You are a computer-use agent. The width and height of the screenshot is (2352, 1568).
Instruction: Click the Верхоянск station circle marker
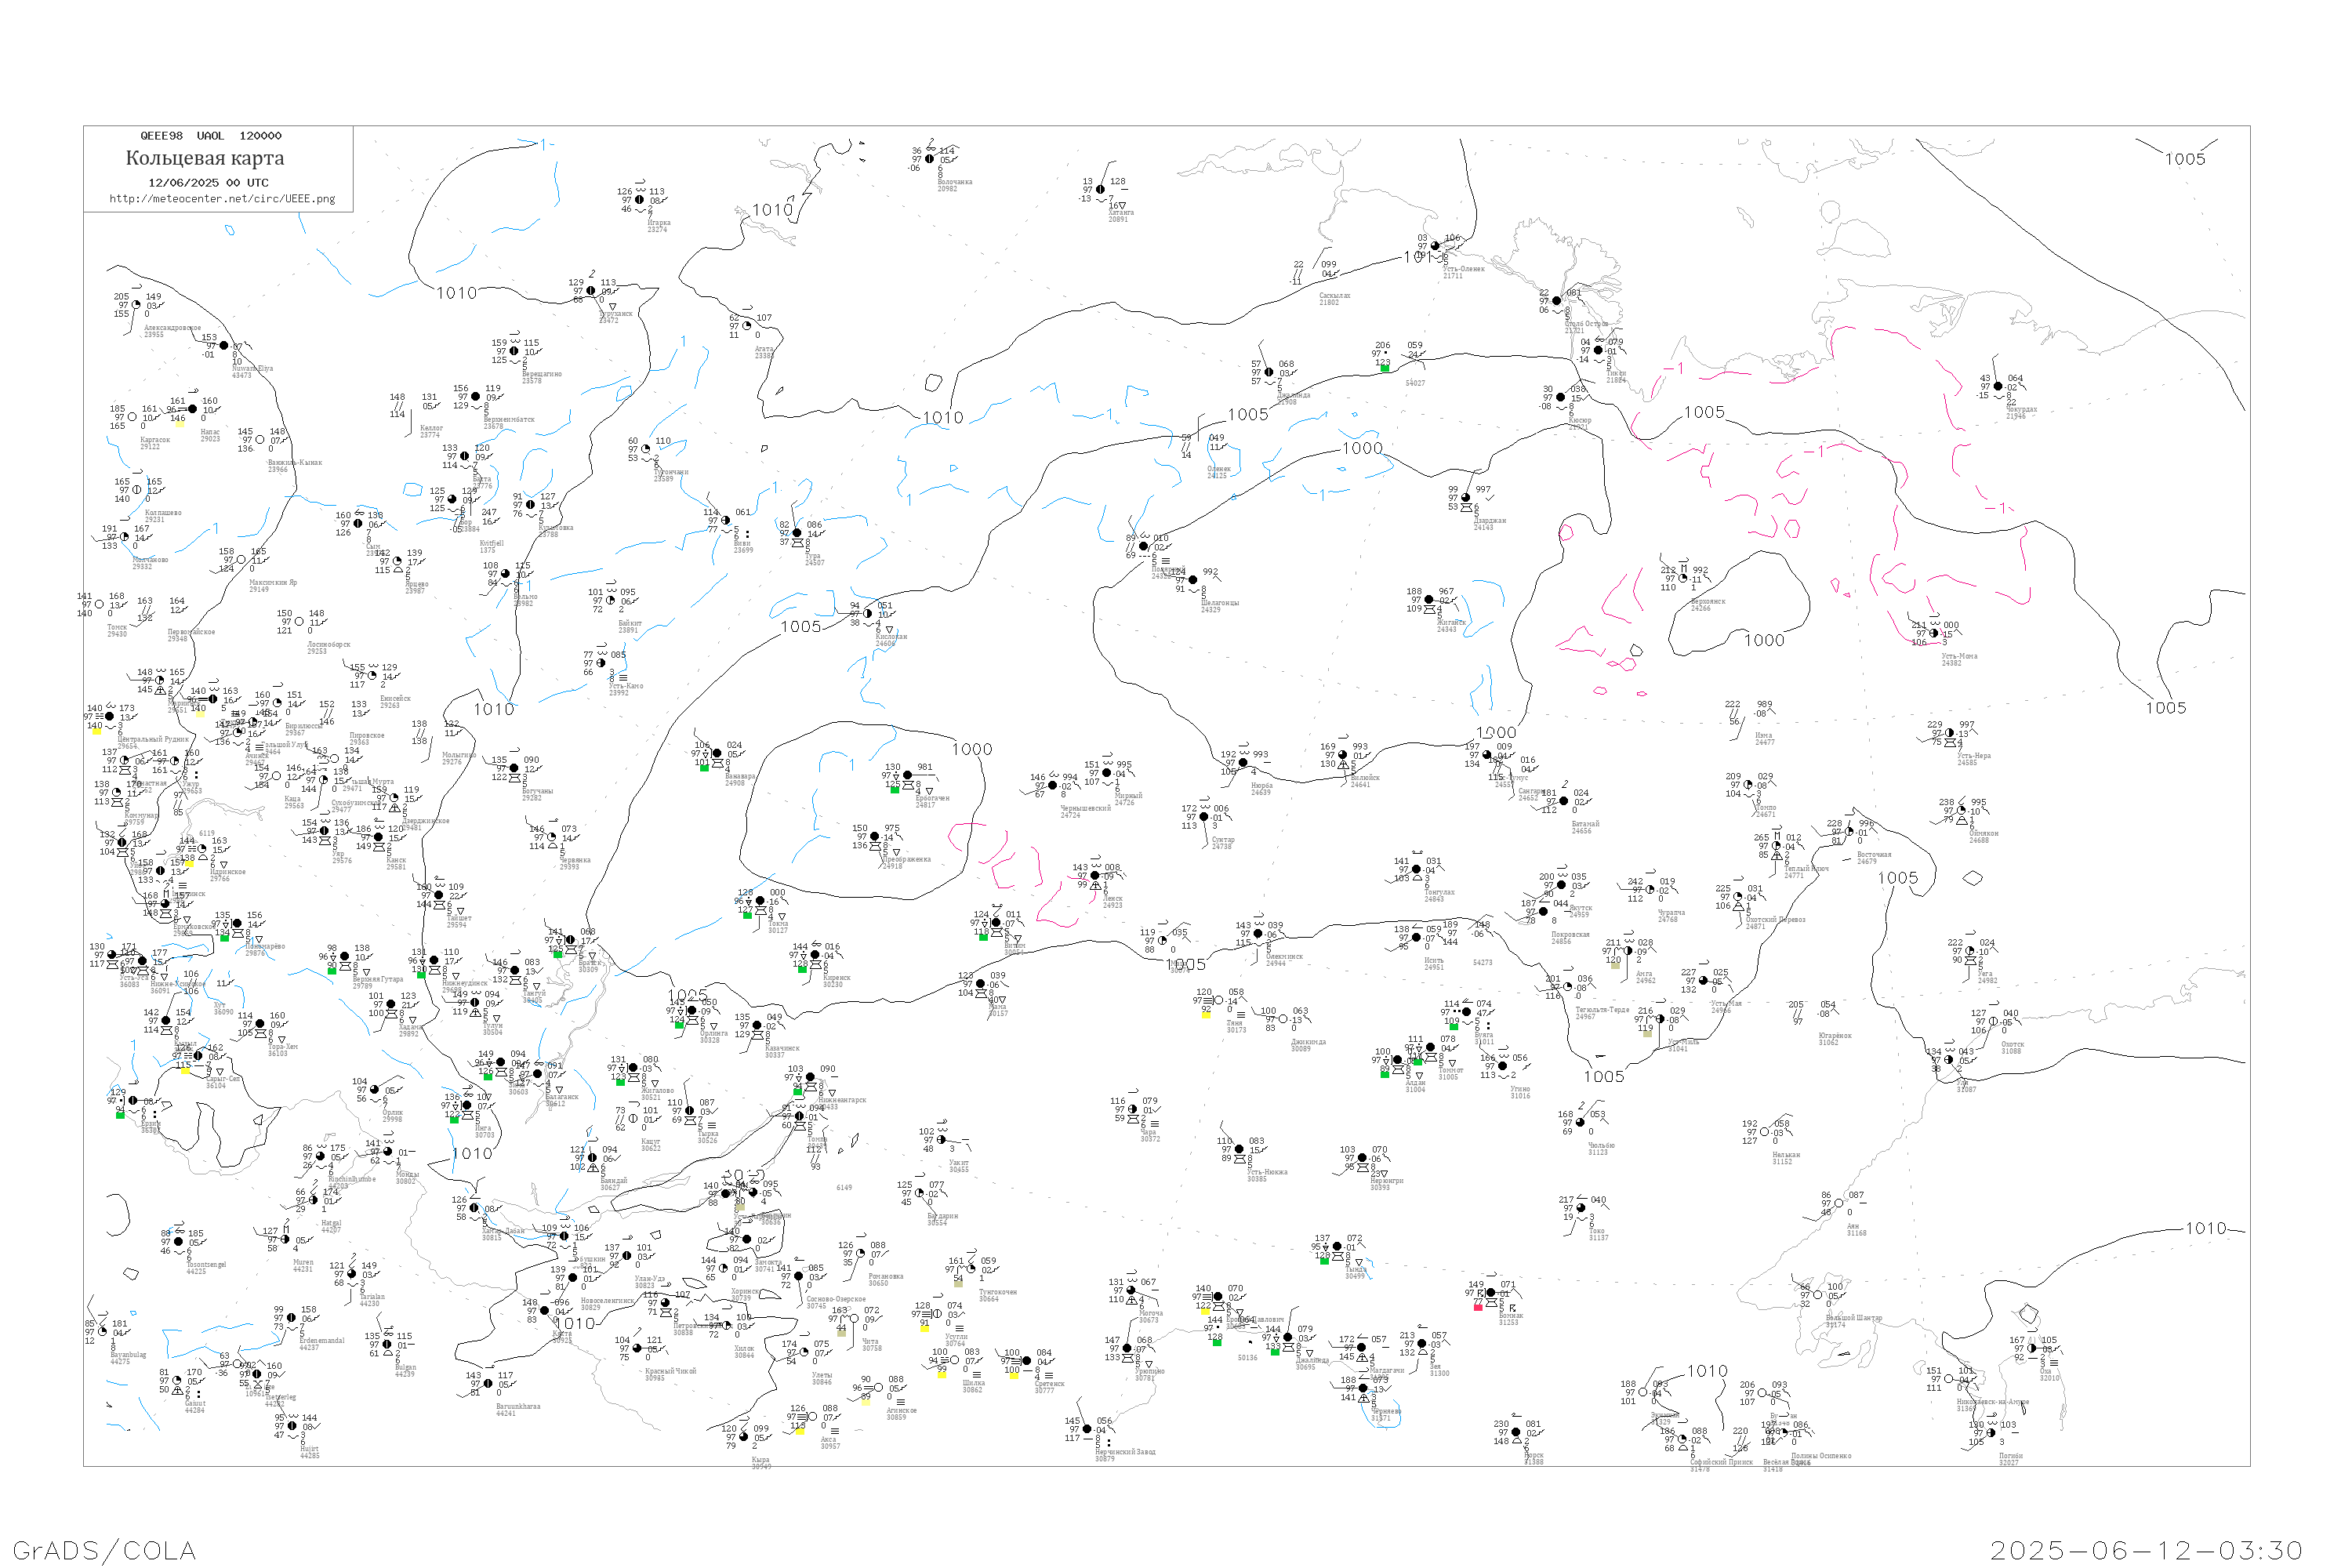point(1683,578)
